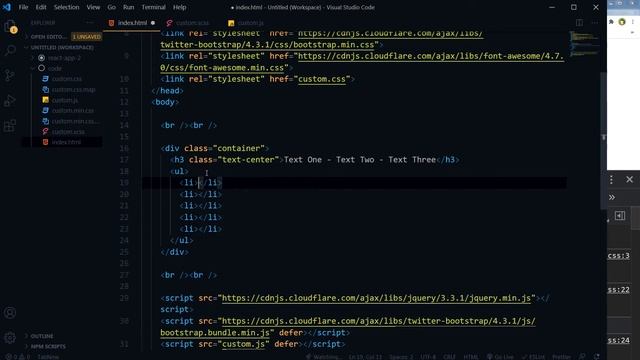The width and height of the screenshot is (640, 360).
Task: Click the code minimap preview
Action: (584, 43)
